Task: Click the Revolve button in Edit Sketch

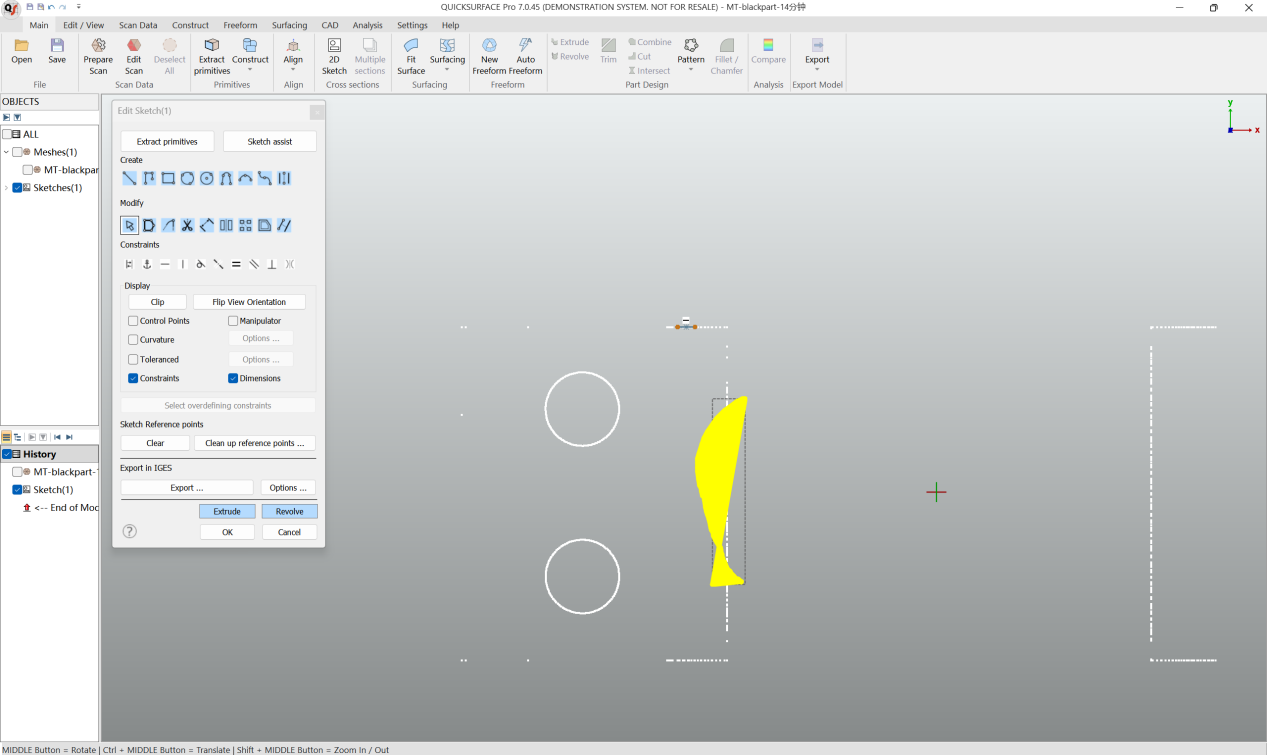Action: click(x=289, y=511)
